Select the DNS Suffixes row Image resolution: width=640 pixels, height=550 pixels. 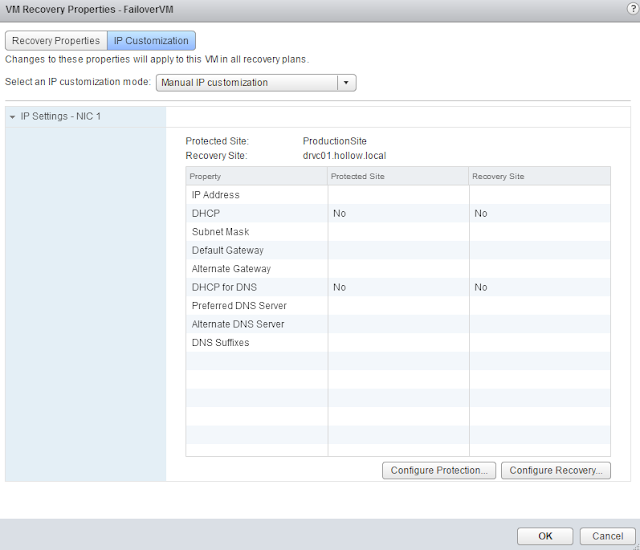point(398,343)
